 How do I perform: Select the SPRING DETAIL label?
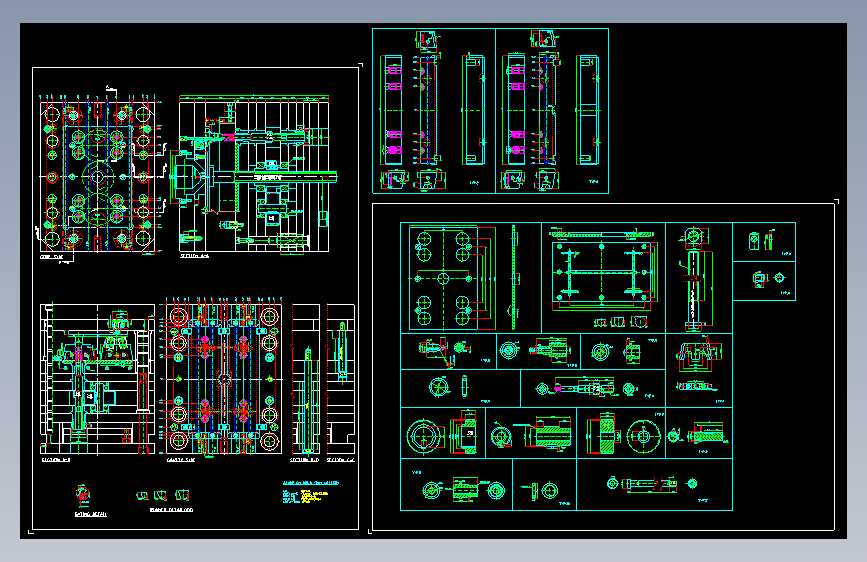(x=91, y=514)
